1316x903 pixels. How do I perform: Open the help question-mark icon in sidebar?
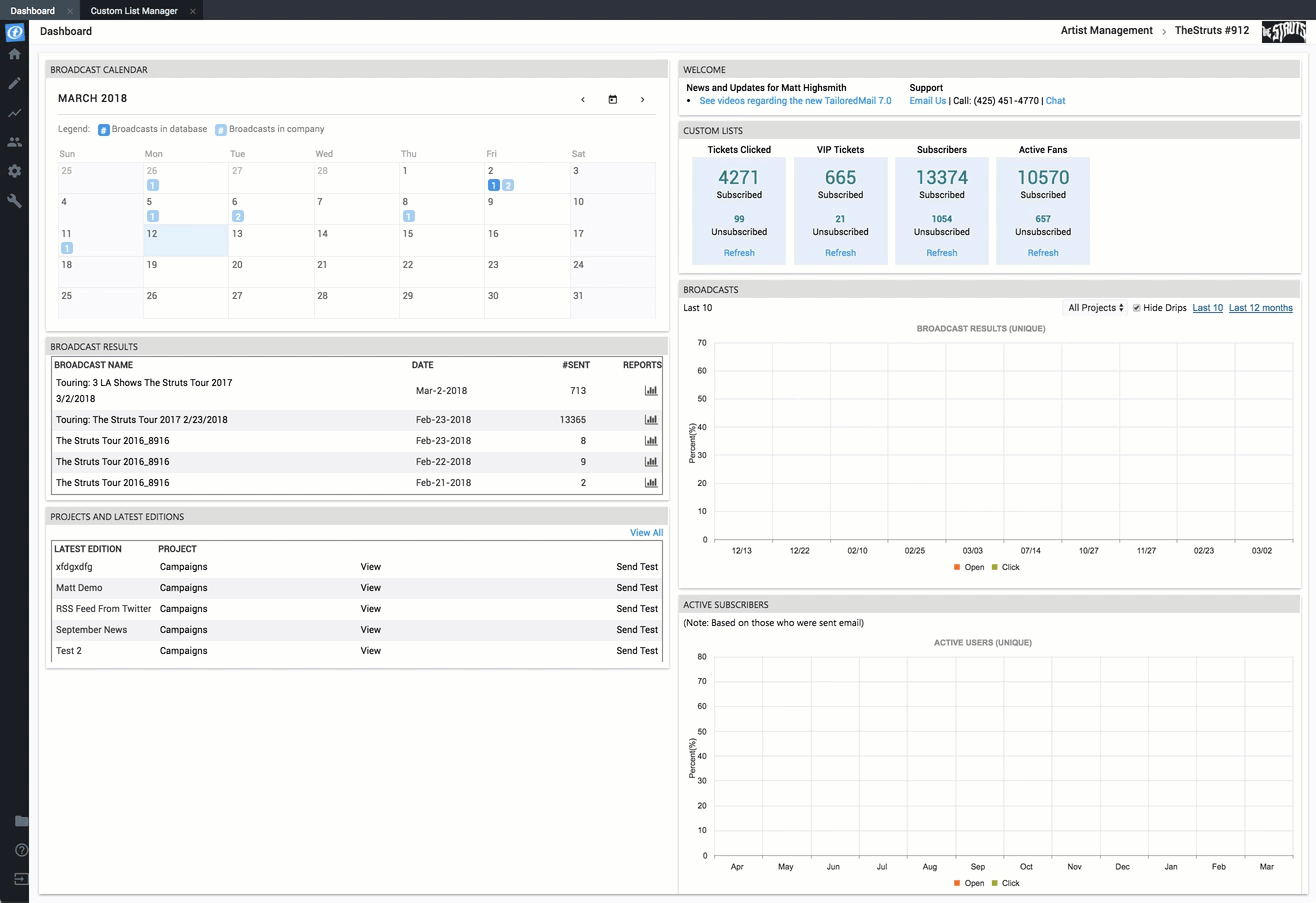click(x=21, y=850)
